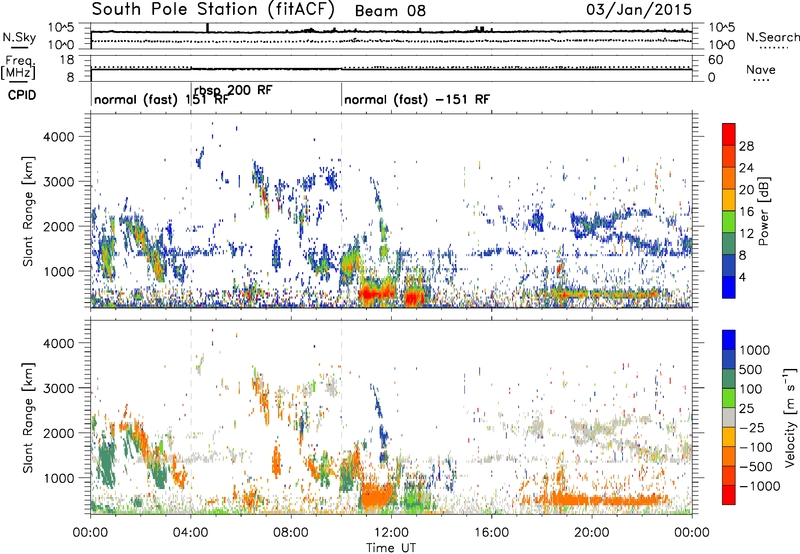Click the '100' velocity scale value
This screenshot has width=800, height=554.
(751, 389)
